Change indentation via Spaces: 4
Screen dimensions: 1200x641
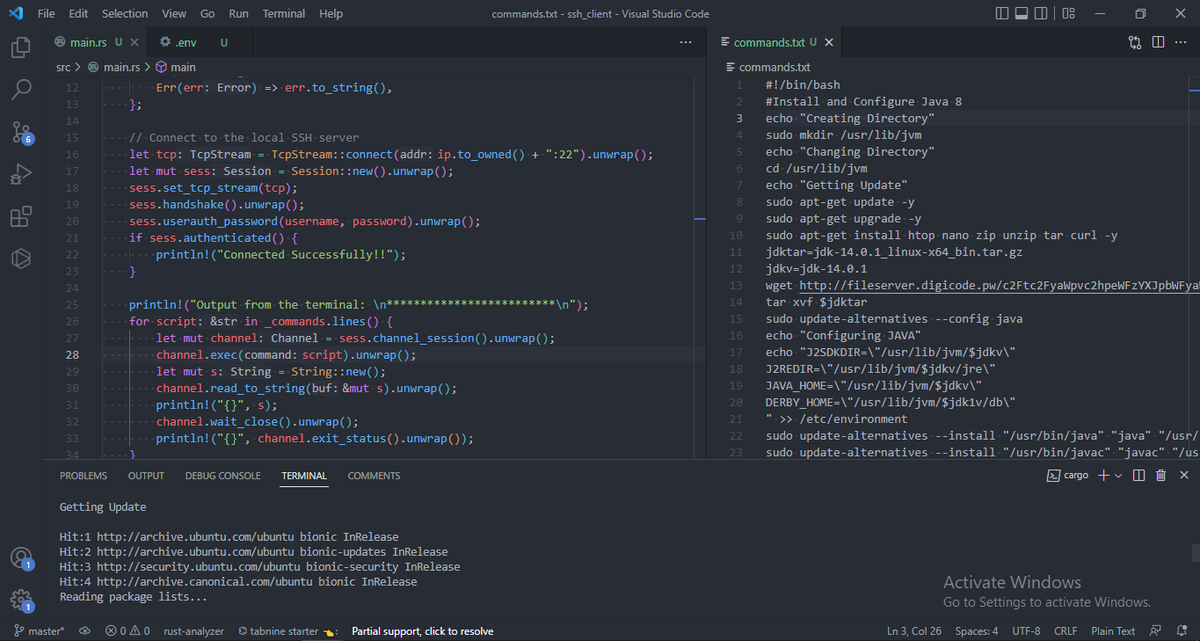click(976, 631)
